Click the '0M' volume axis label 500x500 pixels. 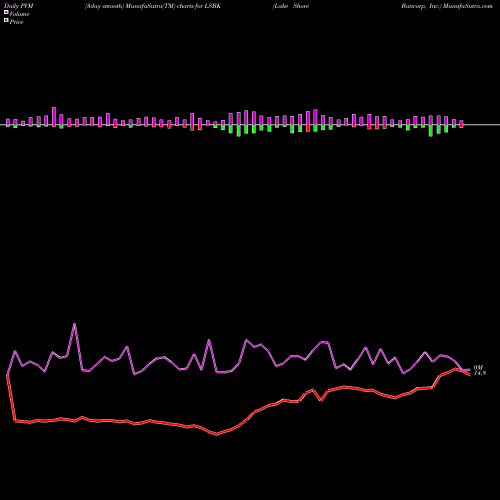pyautogui.click(x=478, y=367)
